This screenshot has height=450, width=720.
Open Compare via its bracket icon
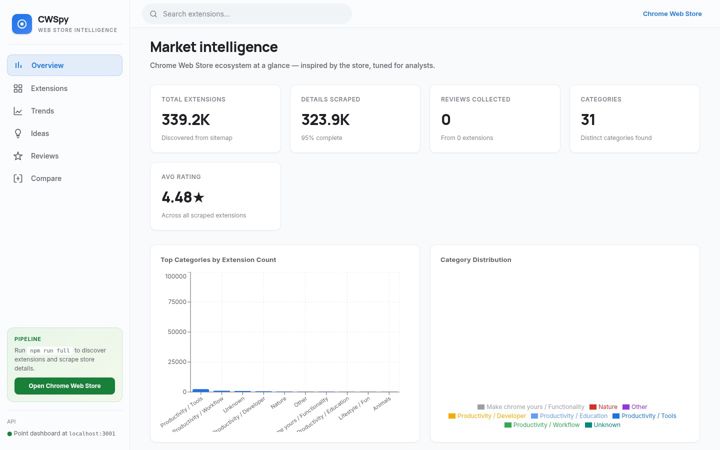18,178
